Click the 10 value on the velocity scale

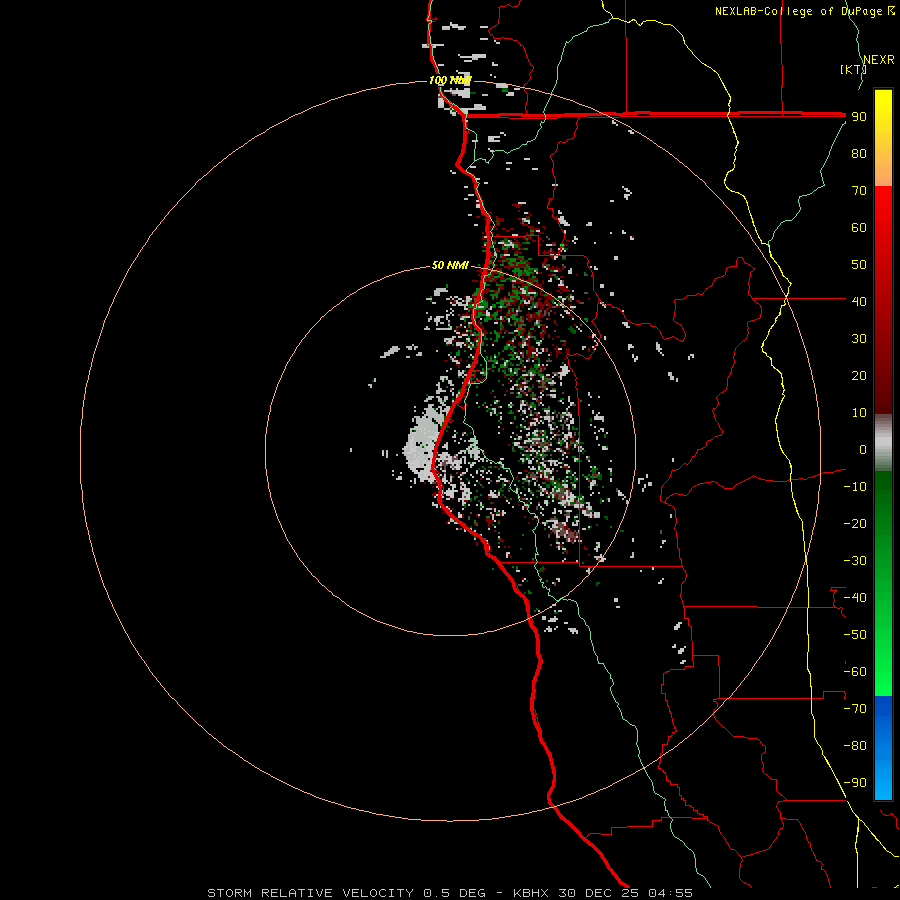pos(859,413)
